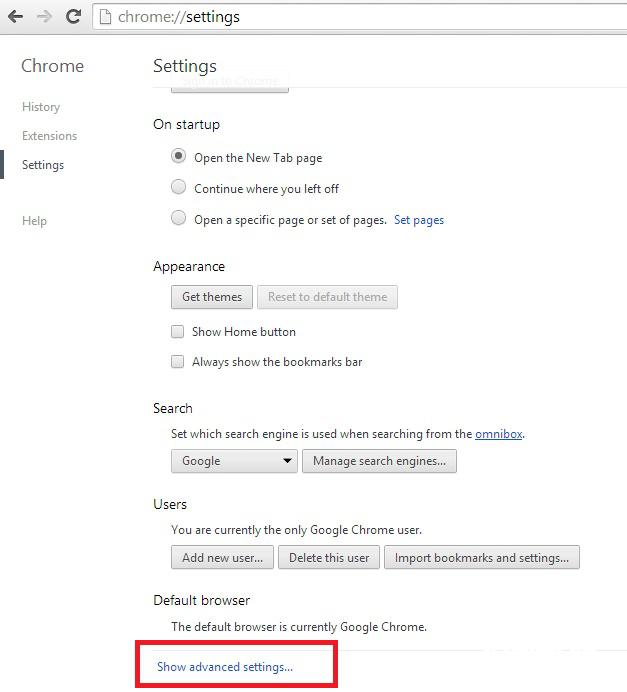
Task: Click the browser forward arrow
Action: (44, 17)
